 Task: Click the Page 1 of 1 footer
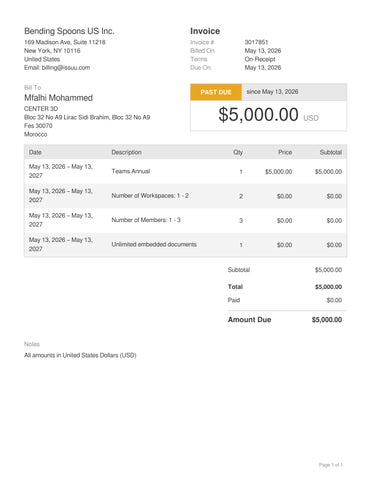coord(331,465)
